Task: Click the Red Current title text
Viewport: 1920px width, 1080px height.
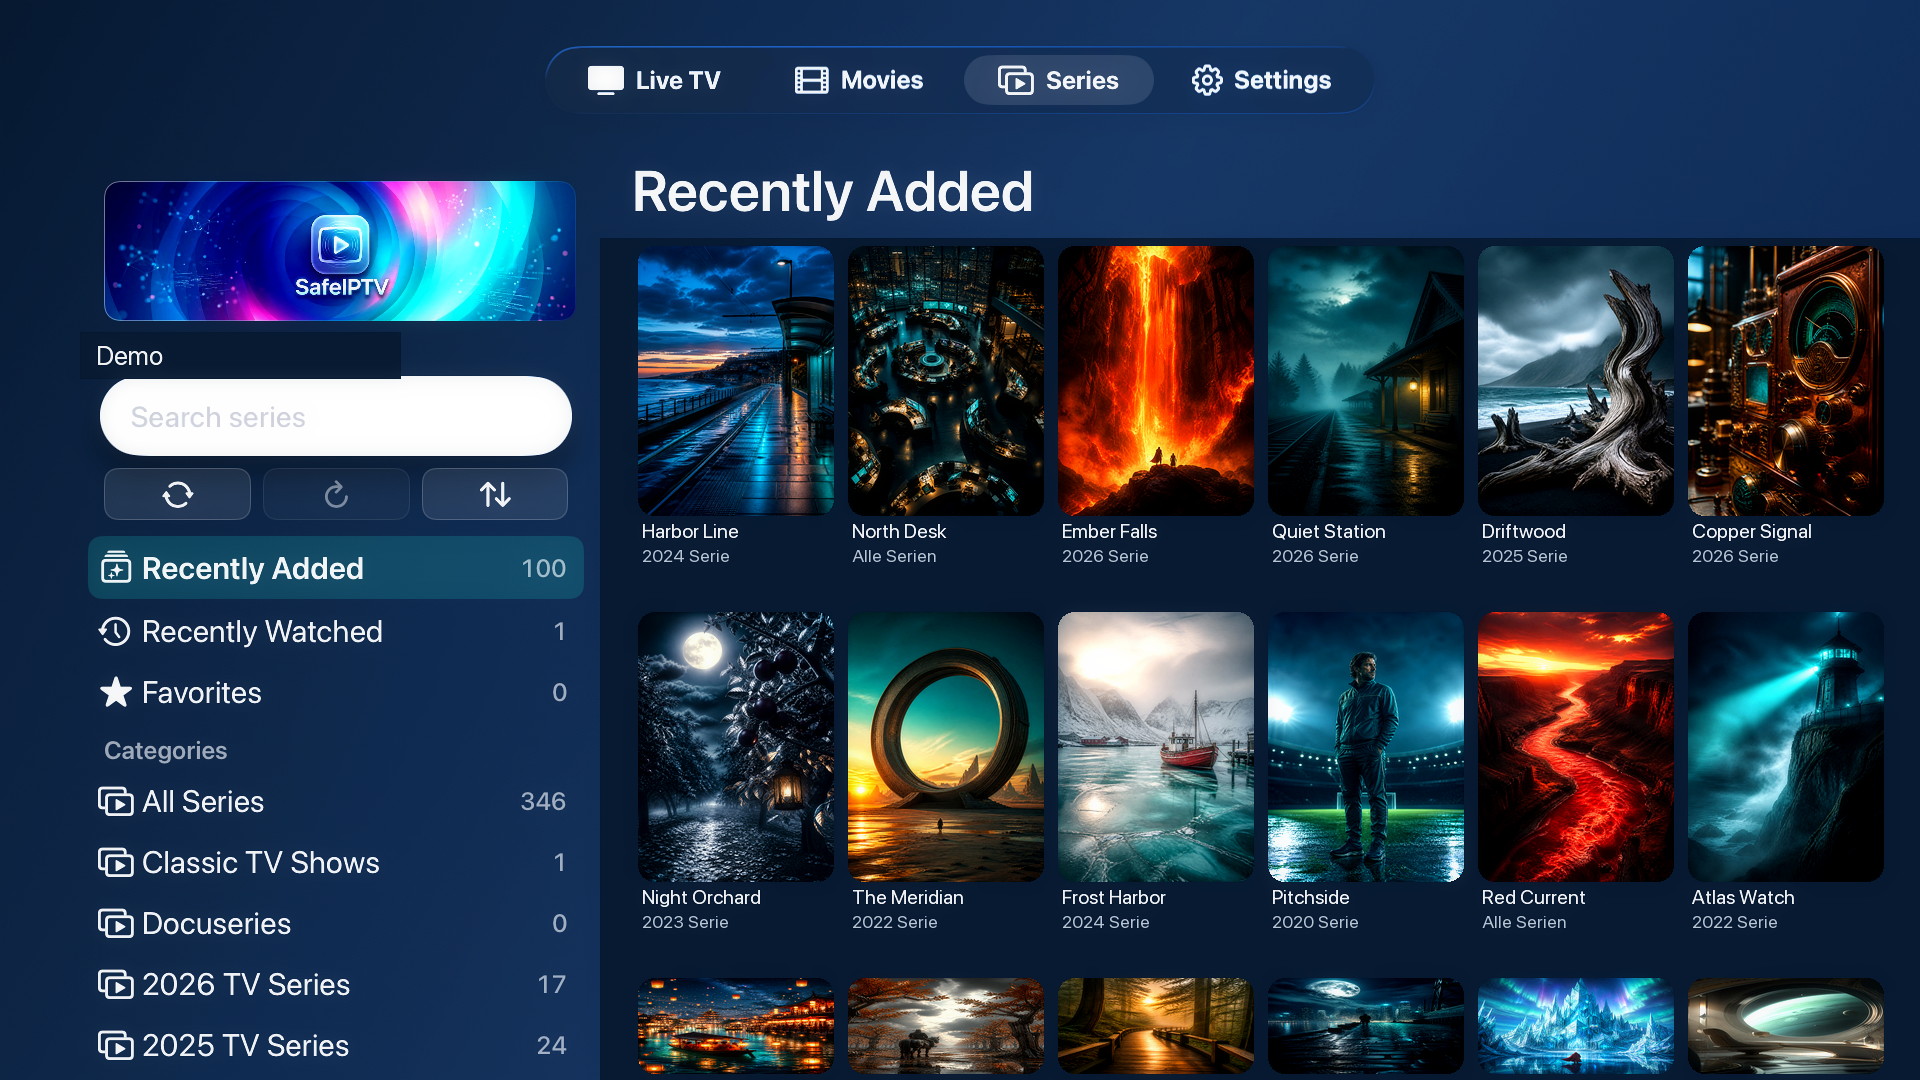Action: point(1533,897)
